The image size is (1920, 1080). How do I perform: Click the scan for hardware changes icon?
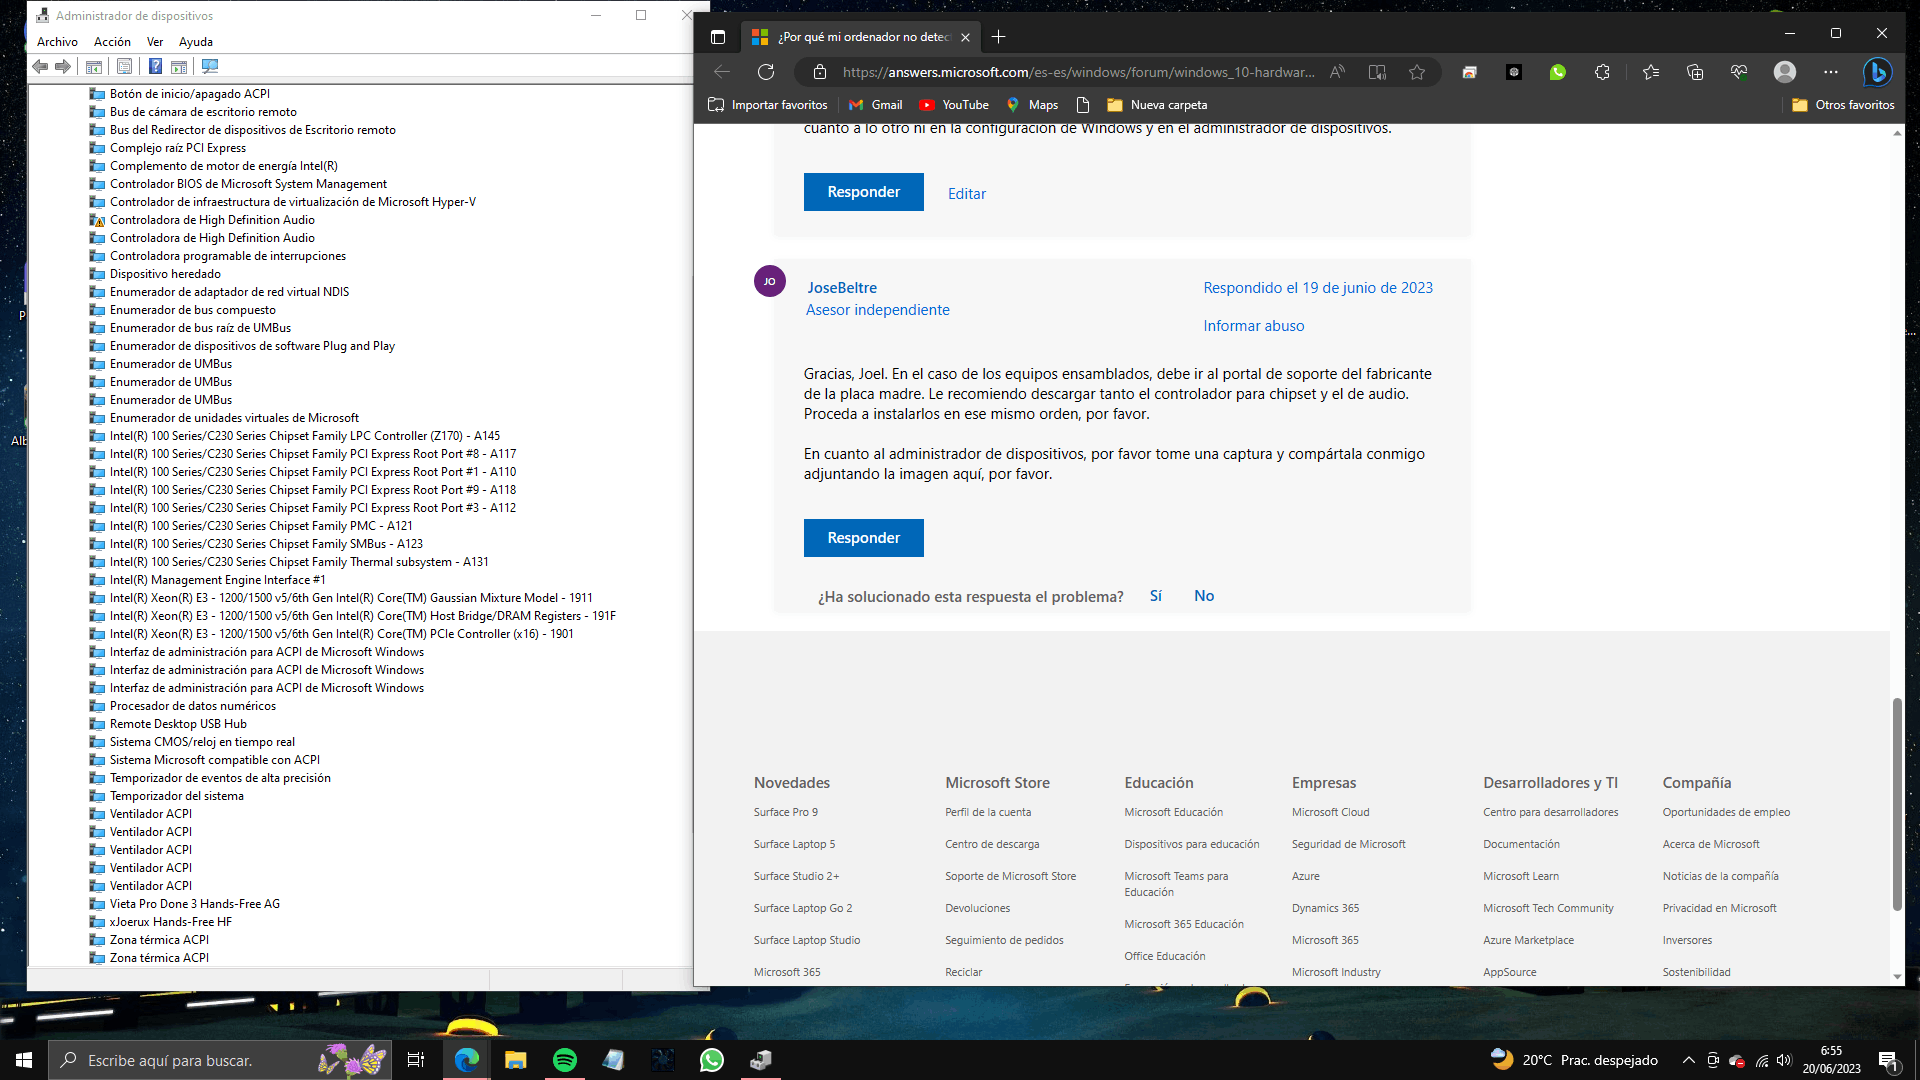210,67
